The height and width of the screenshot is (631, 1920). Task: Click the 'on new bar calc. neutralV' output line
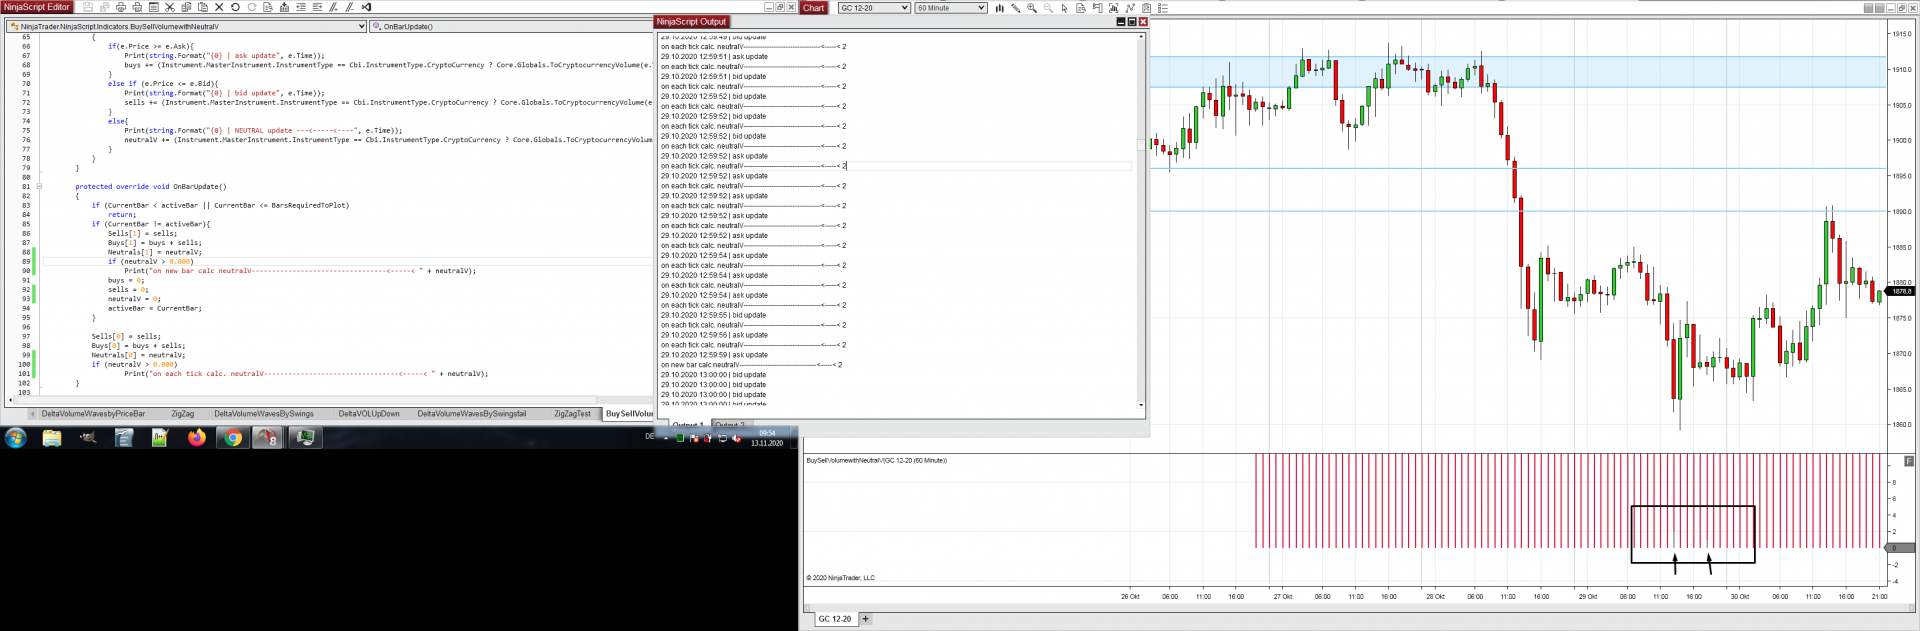click(751, 365)
